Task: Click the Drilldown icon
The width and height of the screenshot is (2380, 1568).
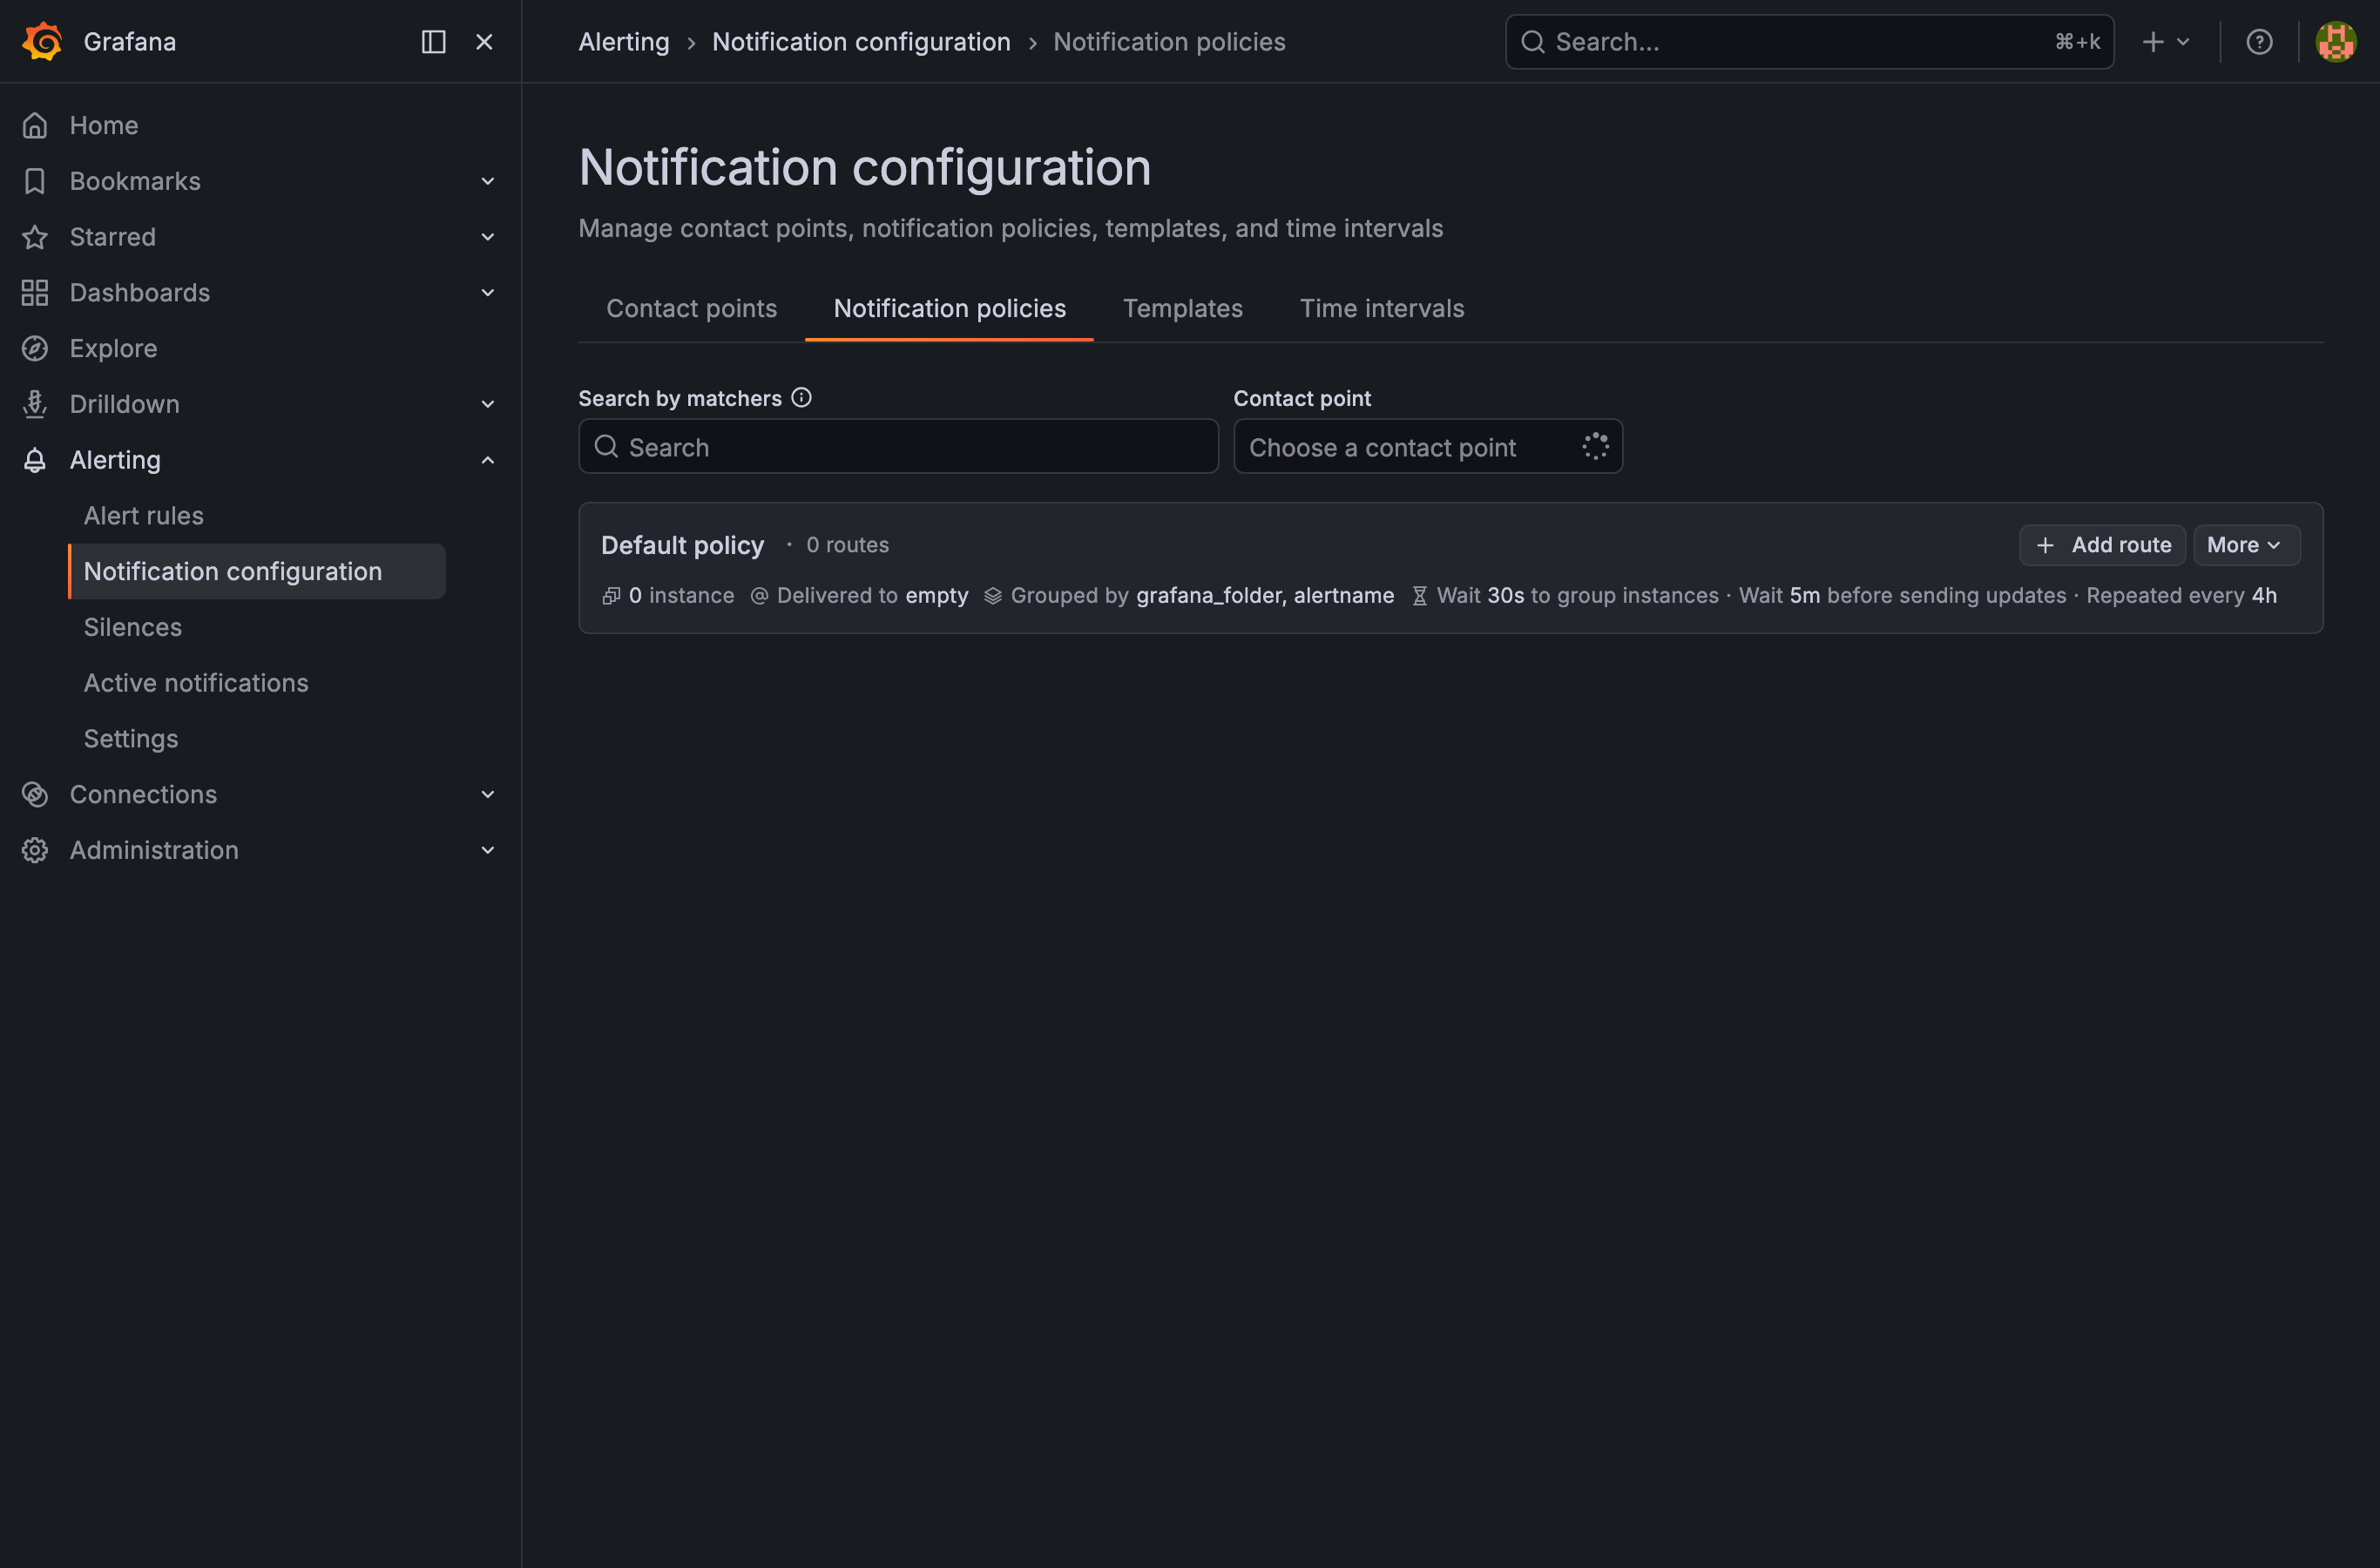Action: tap(35, 404)
